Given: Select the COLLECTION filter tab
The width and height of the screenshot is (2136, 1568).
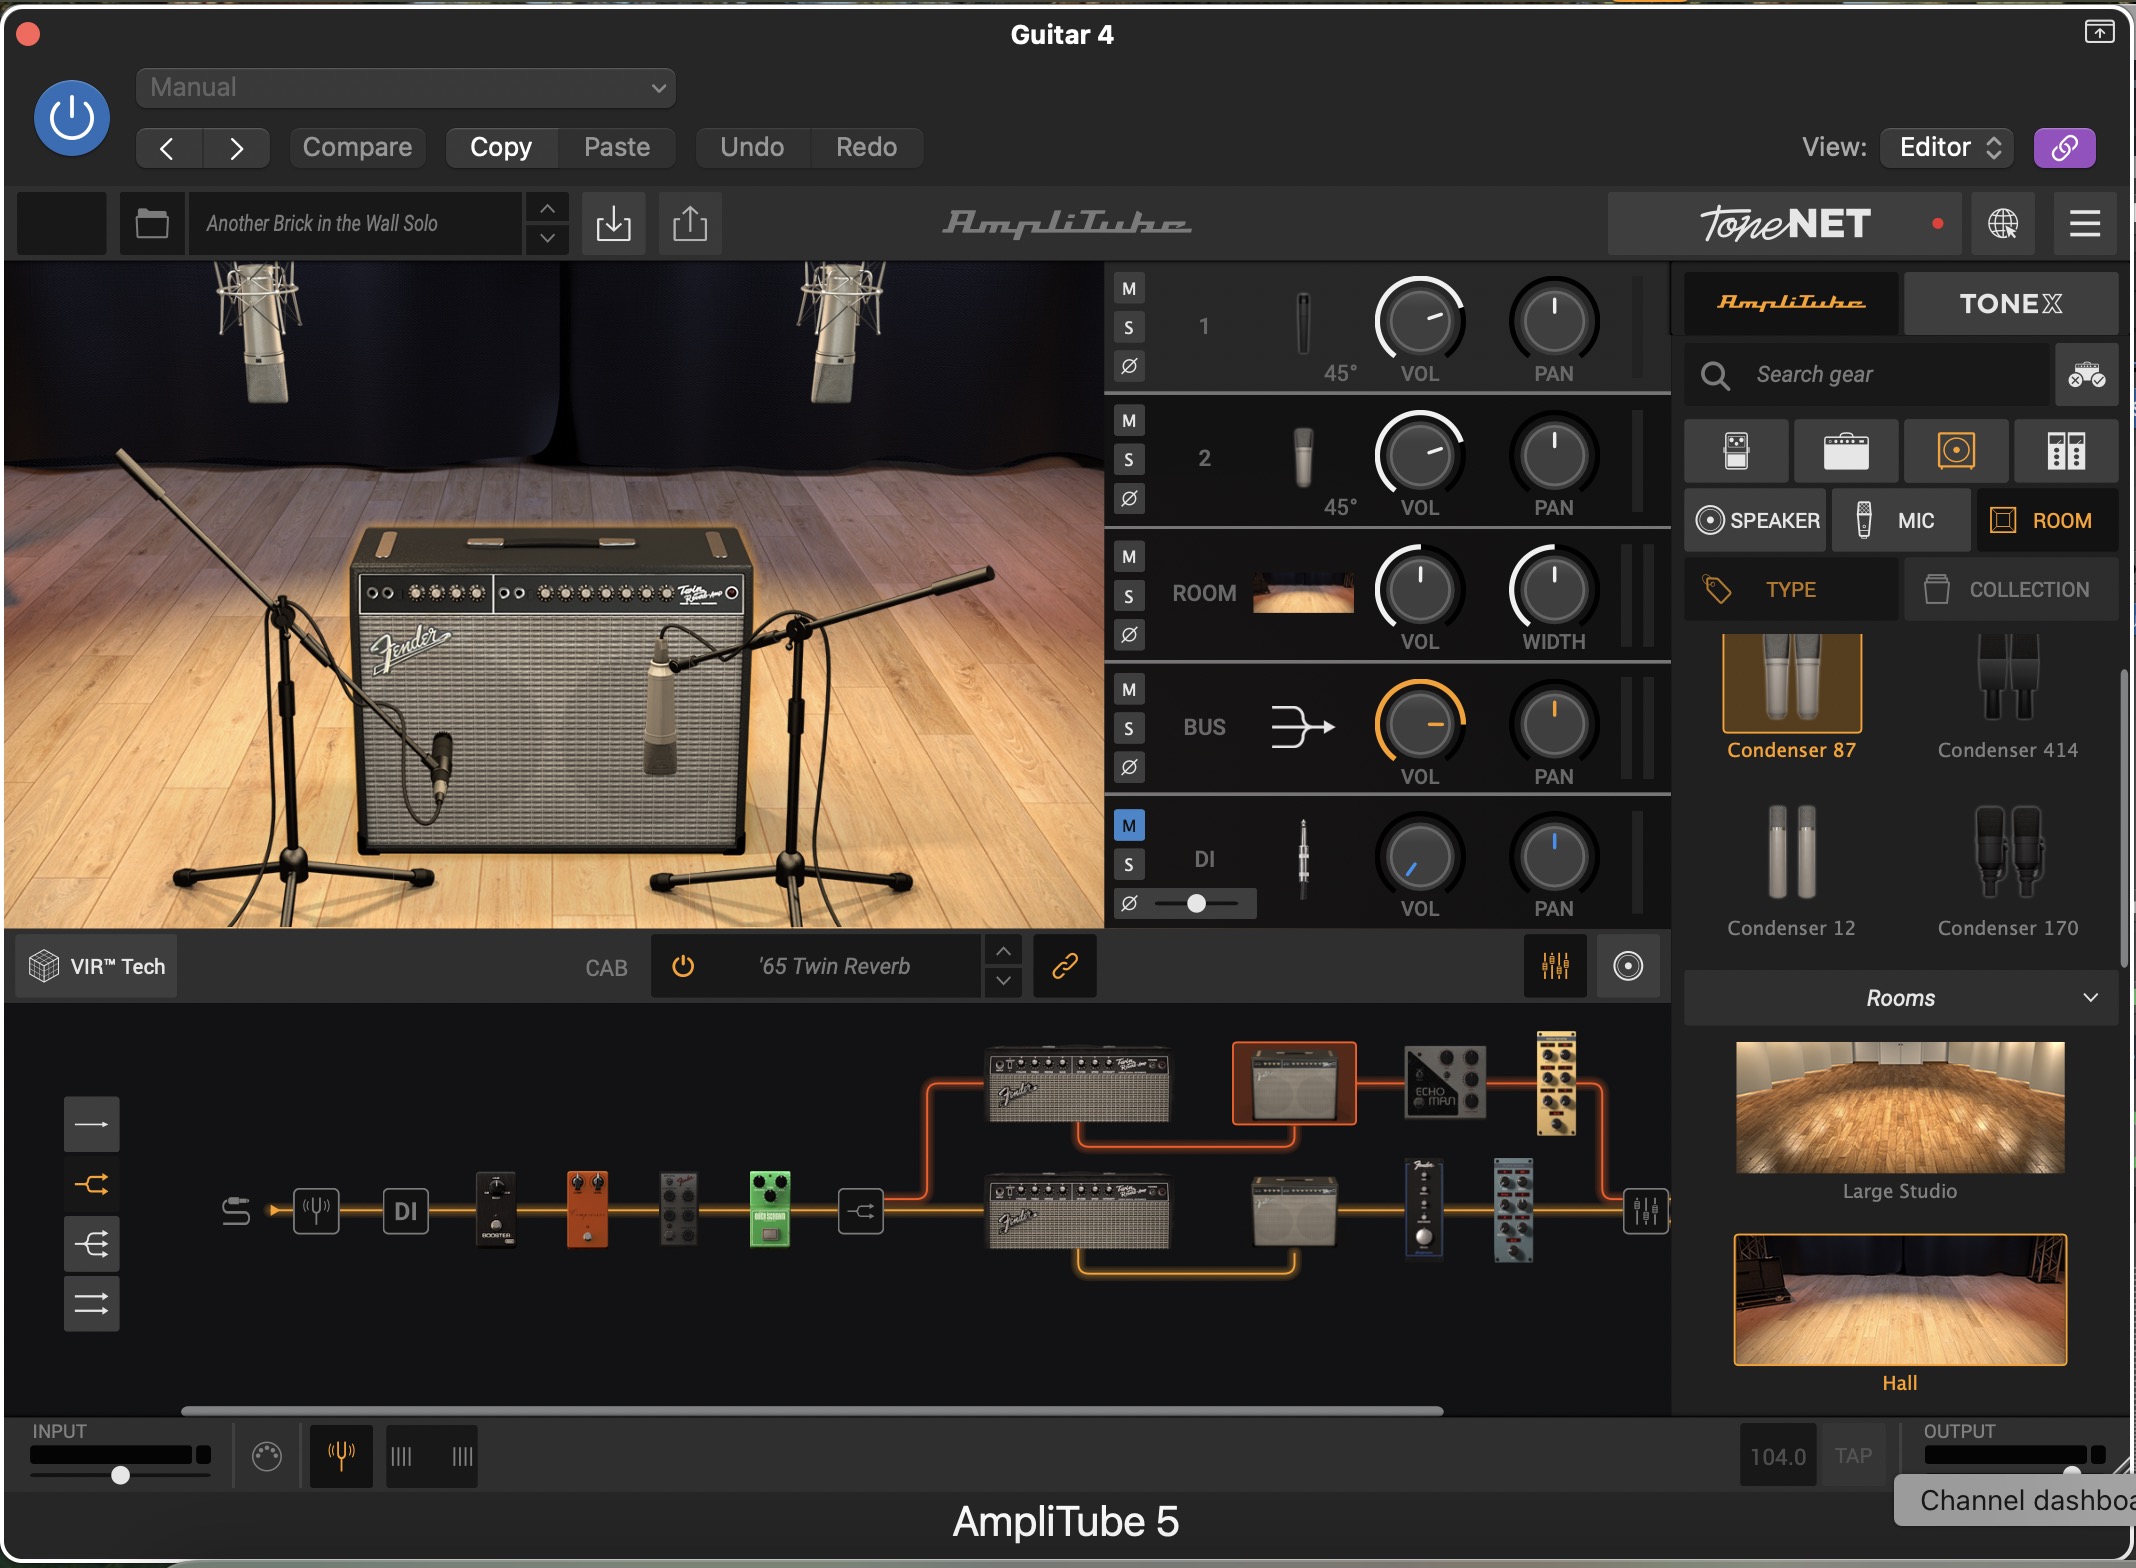Looking at the screenshot, I should coord(2010,589).
